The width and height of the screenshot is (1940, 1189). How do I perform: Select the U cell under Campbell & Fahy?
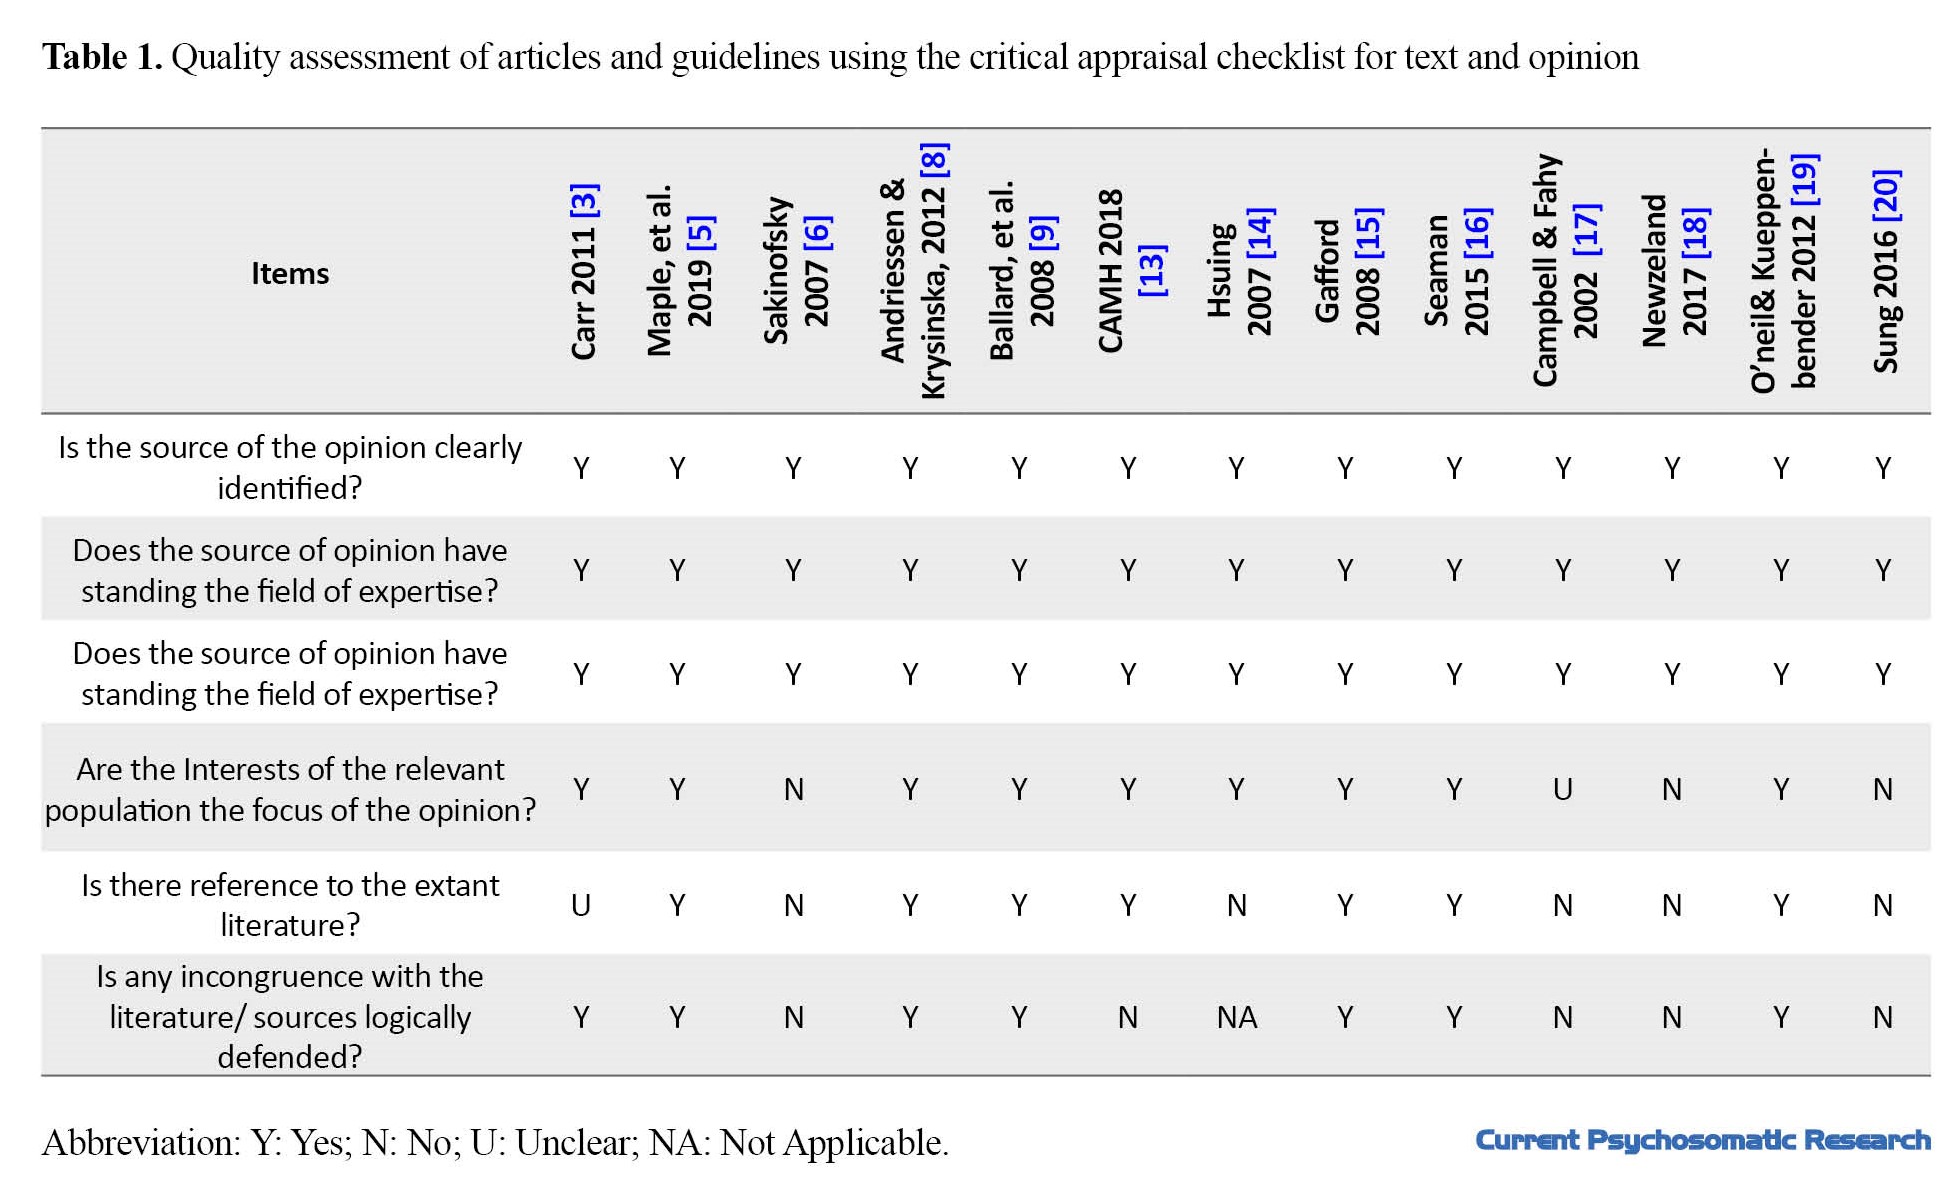pos(1563,790)
